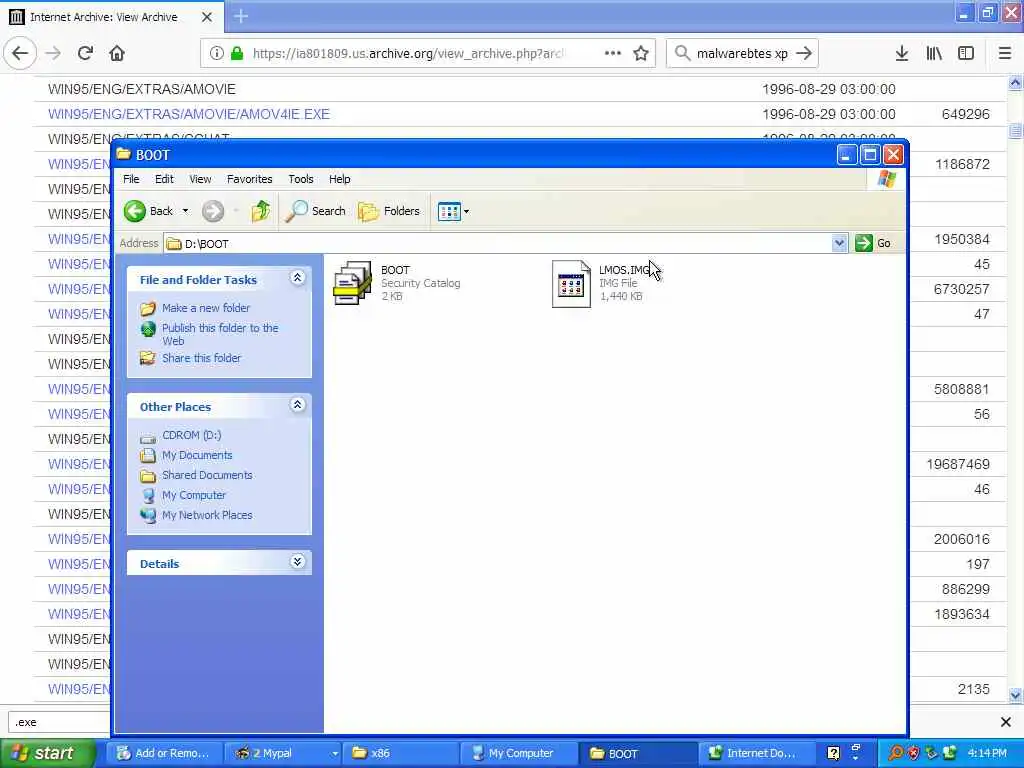Viewport: 1024px width, 768px height.
Task: Open the Help menu
Action: pos(339,179)
